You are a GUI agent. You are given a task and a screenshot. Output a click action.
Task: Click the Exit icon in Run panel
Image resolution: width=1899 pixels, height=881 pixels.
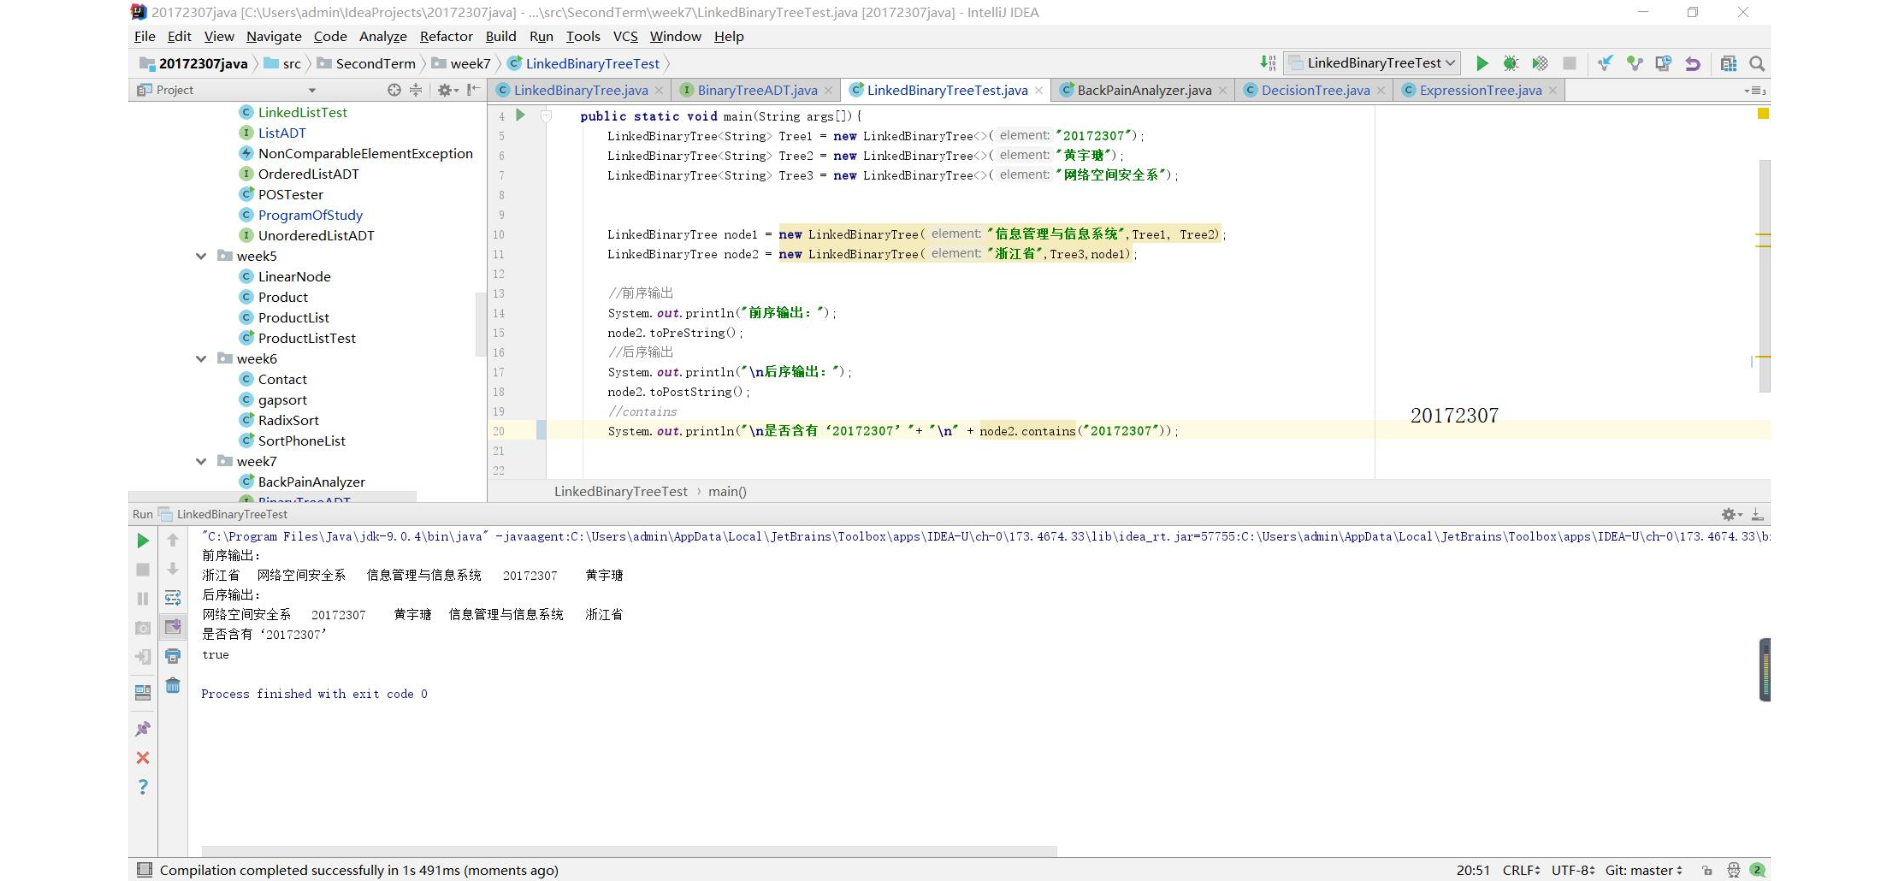point(143,657)
